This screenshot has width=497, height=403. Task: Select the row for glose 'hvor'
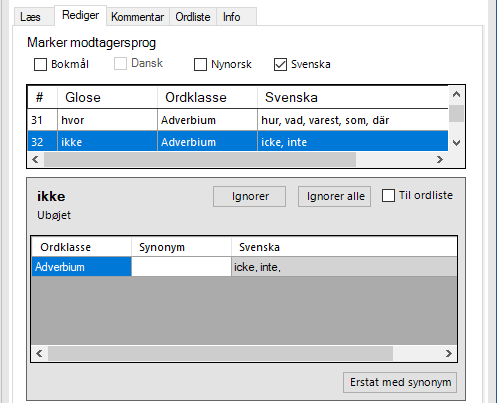(x=238, y=120)
